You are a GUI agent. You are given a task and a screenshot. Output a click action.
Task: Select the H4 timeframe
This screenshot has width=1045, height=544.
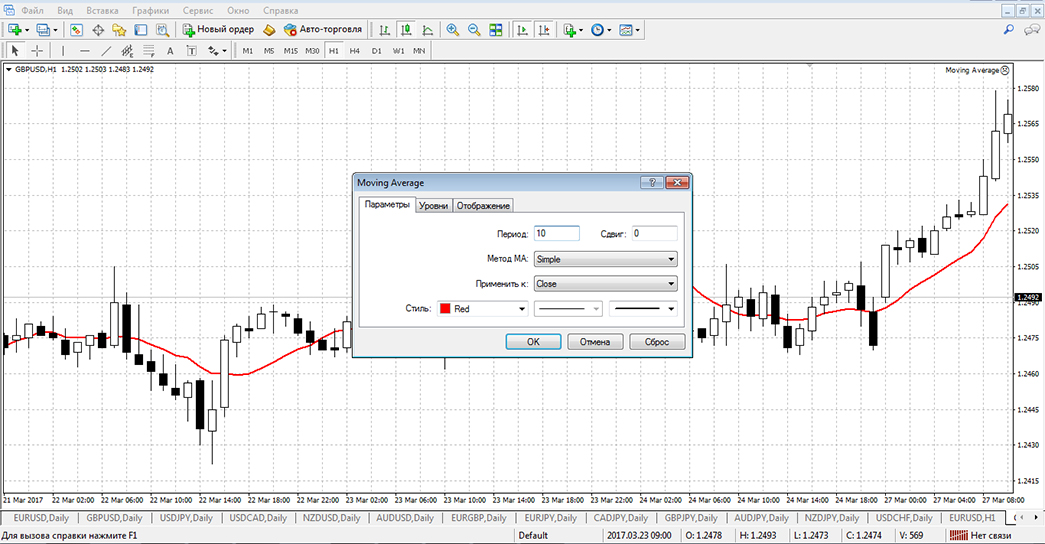coord(355,51)
